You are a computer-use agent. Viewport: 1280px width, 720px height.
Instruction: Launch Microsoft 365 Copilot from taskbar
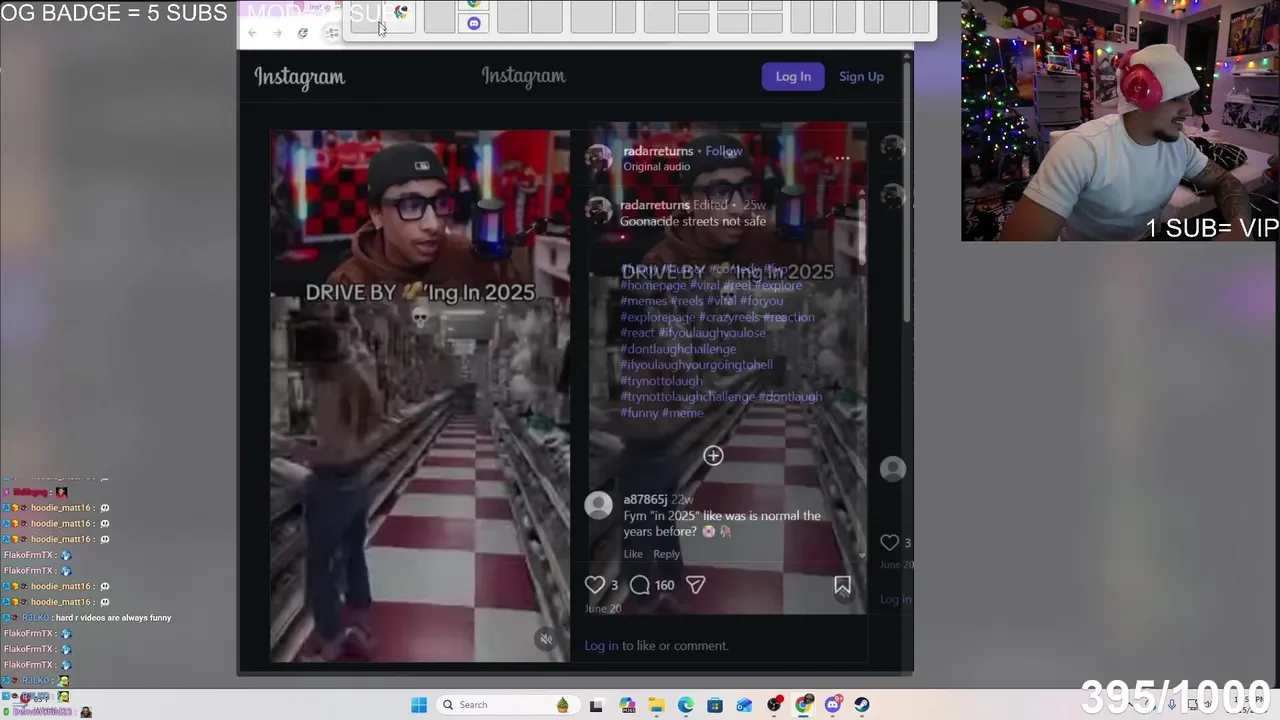[x=627, y=705]
